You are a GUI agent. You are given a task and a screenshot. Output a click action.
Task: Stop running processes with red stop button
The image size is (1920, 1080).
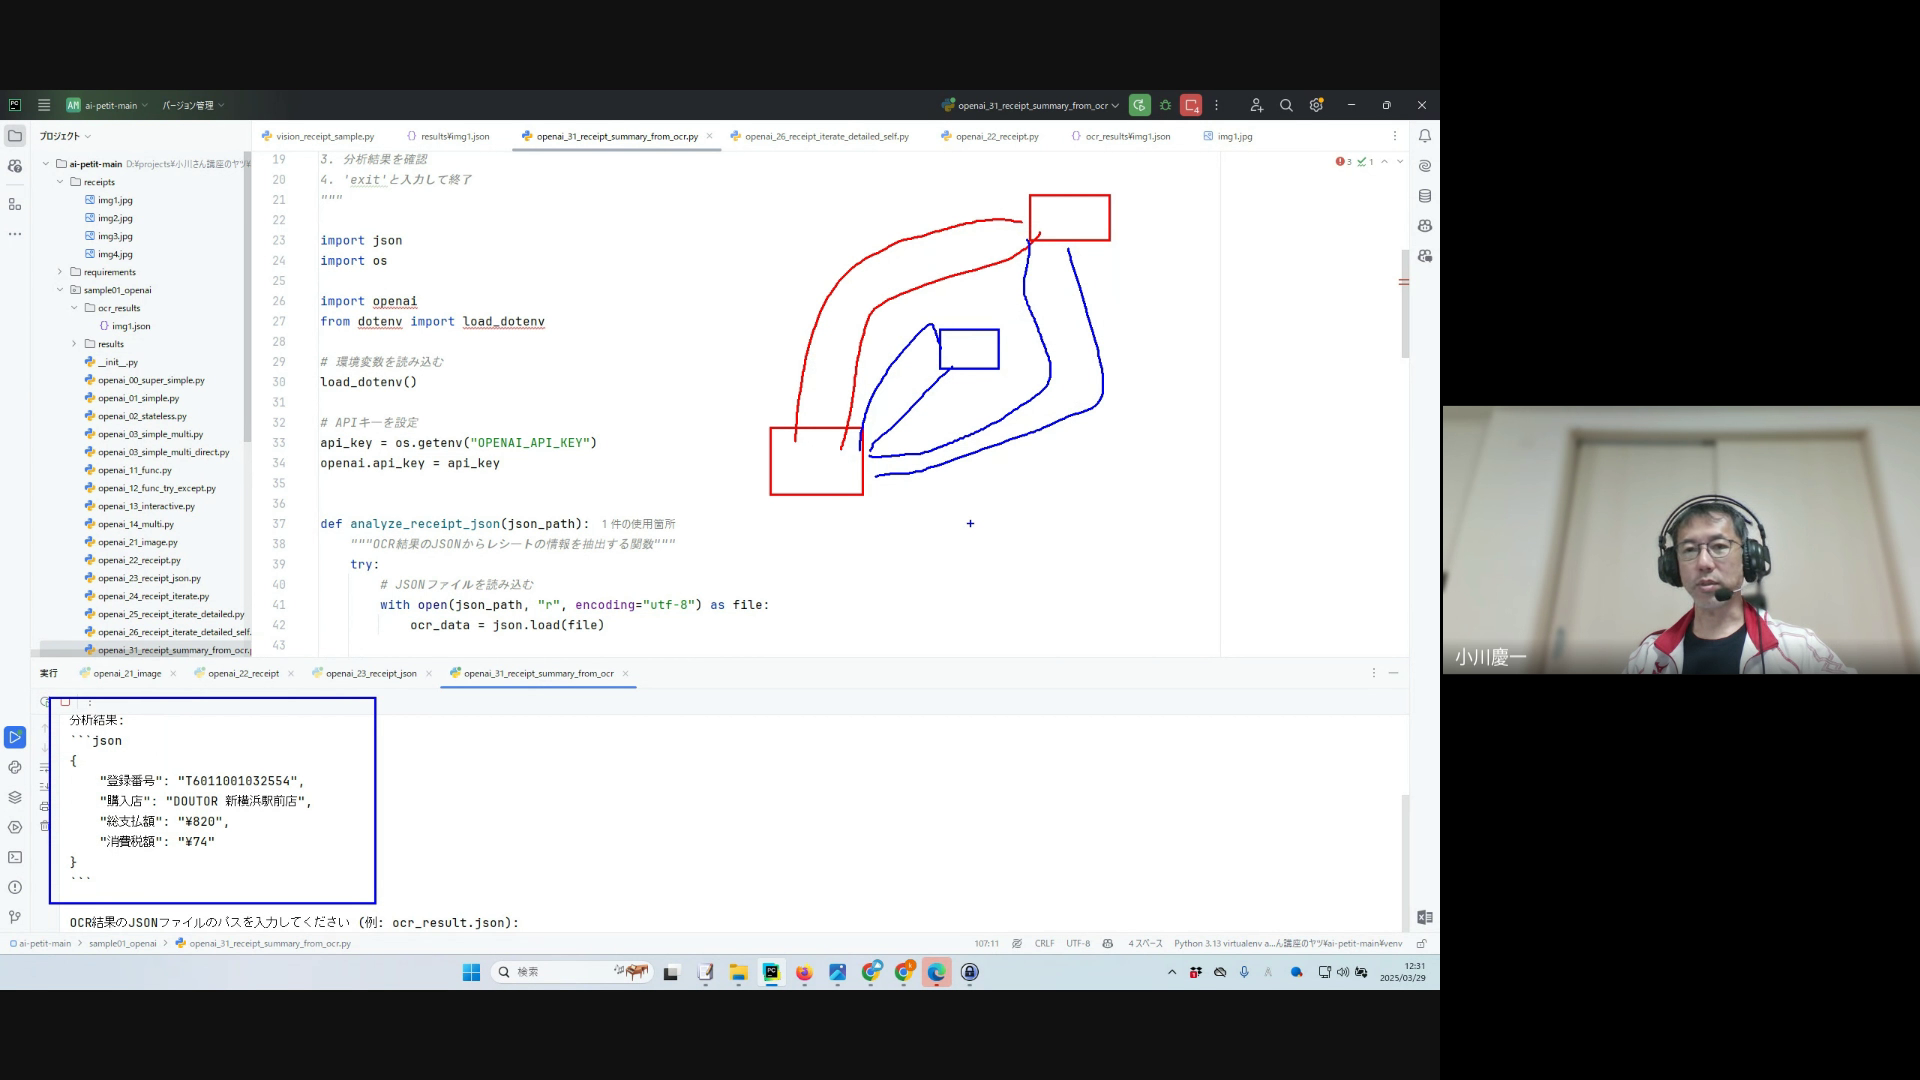[x=1190, y=105]
